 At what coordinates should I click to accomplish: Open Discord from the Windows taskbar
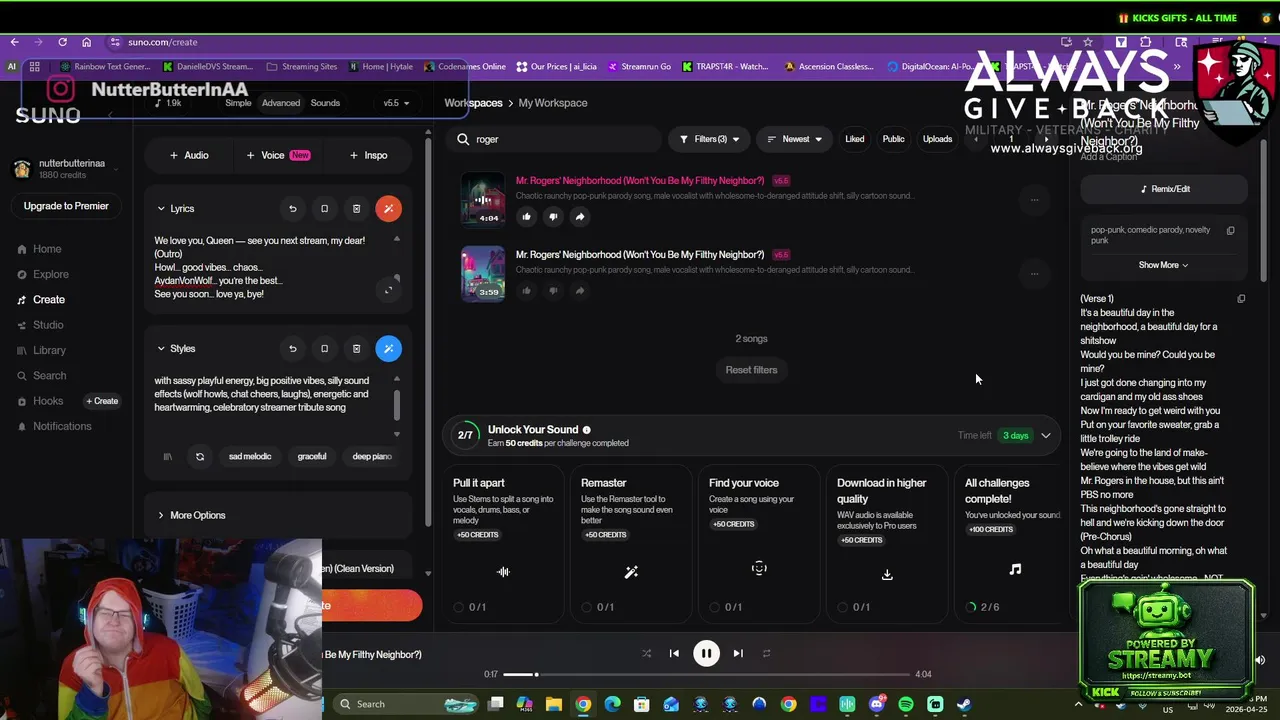pyautogui.click(x=877, y=704)
